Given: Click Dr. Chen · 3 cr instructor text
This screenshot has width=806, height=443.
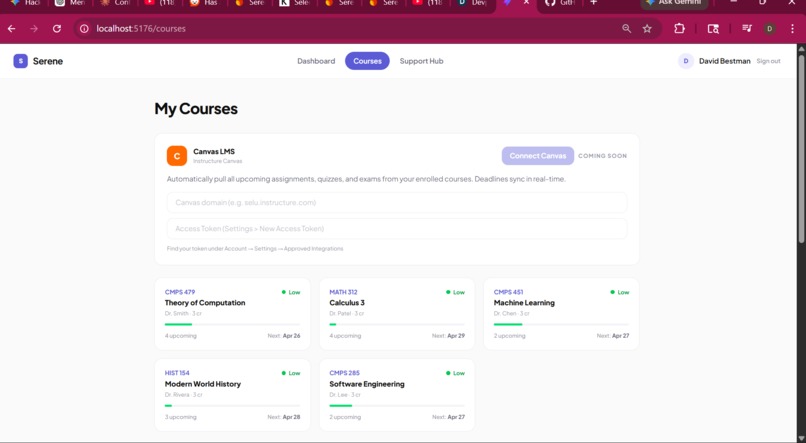Looking at the screenshot, I should (511, 313).
